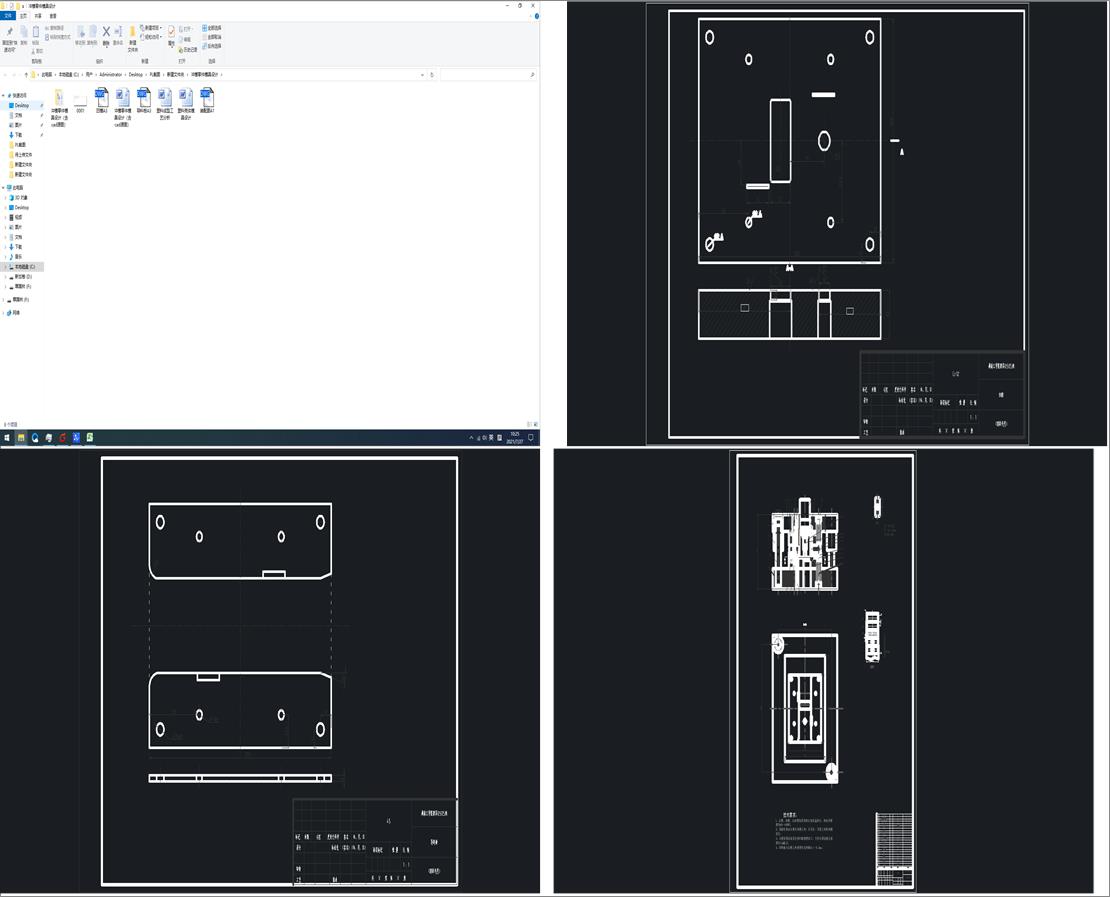
Task: Click the bottom-right CAD assembly drawing
Action: click(825, 671)
